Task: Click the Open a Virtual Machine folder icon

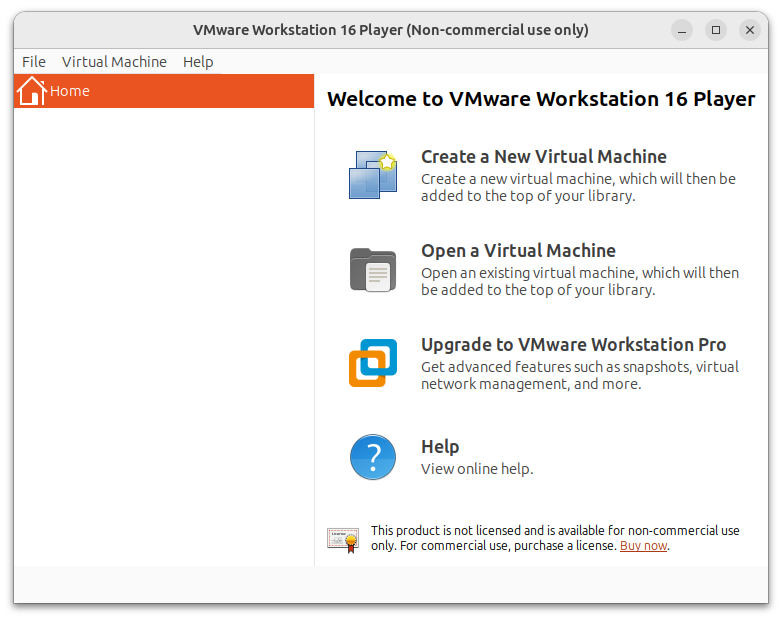Action: (x=373, y=270)
